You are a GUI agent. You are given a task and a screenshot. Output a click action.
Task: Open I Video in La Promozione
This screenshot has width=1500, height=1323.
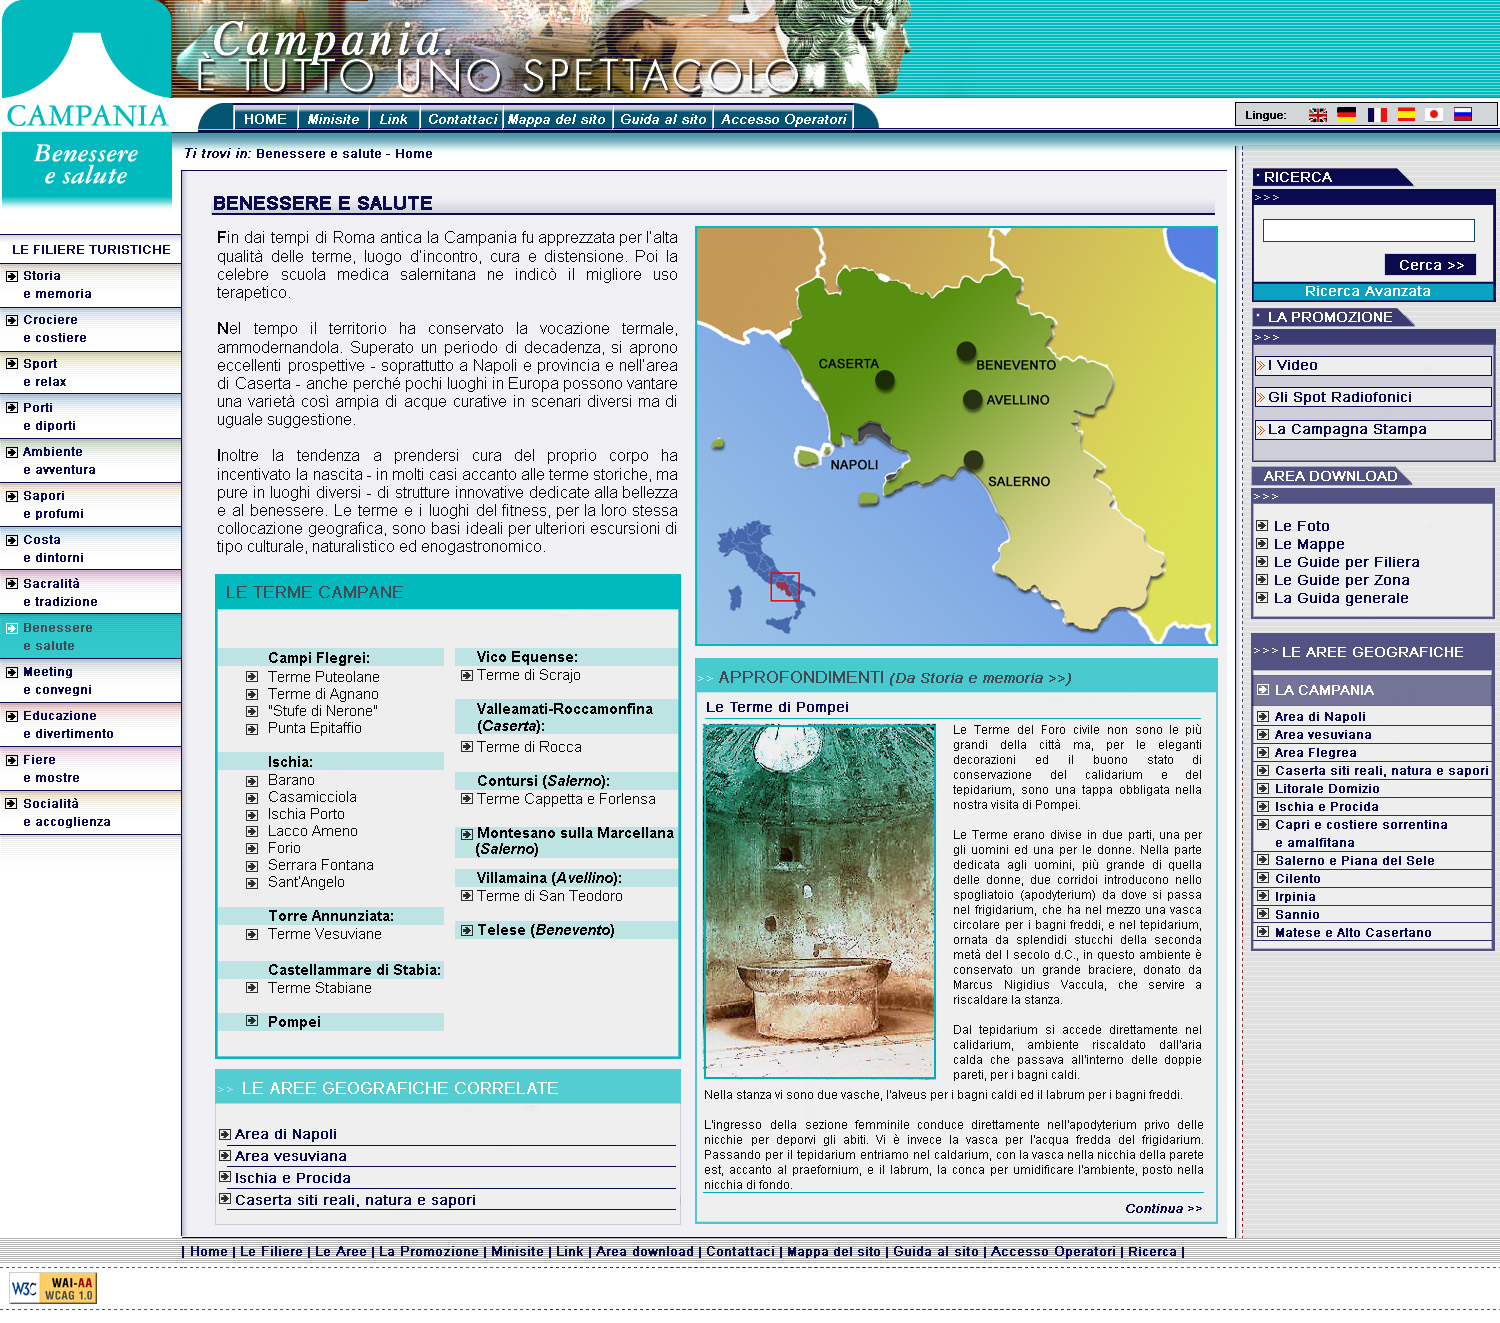point(1373,366)
